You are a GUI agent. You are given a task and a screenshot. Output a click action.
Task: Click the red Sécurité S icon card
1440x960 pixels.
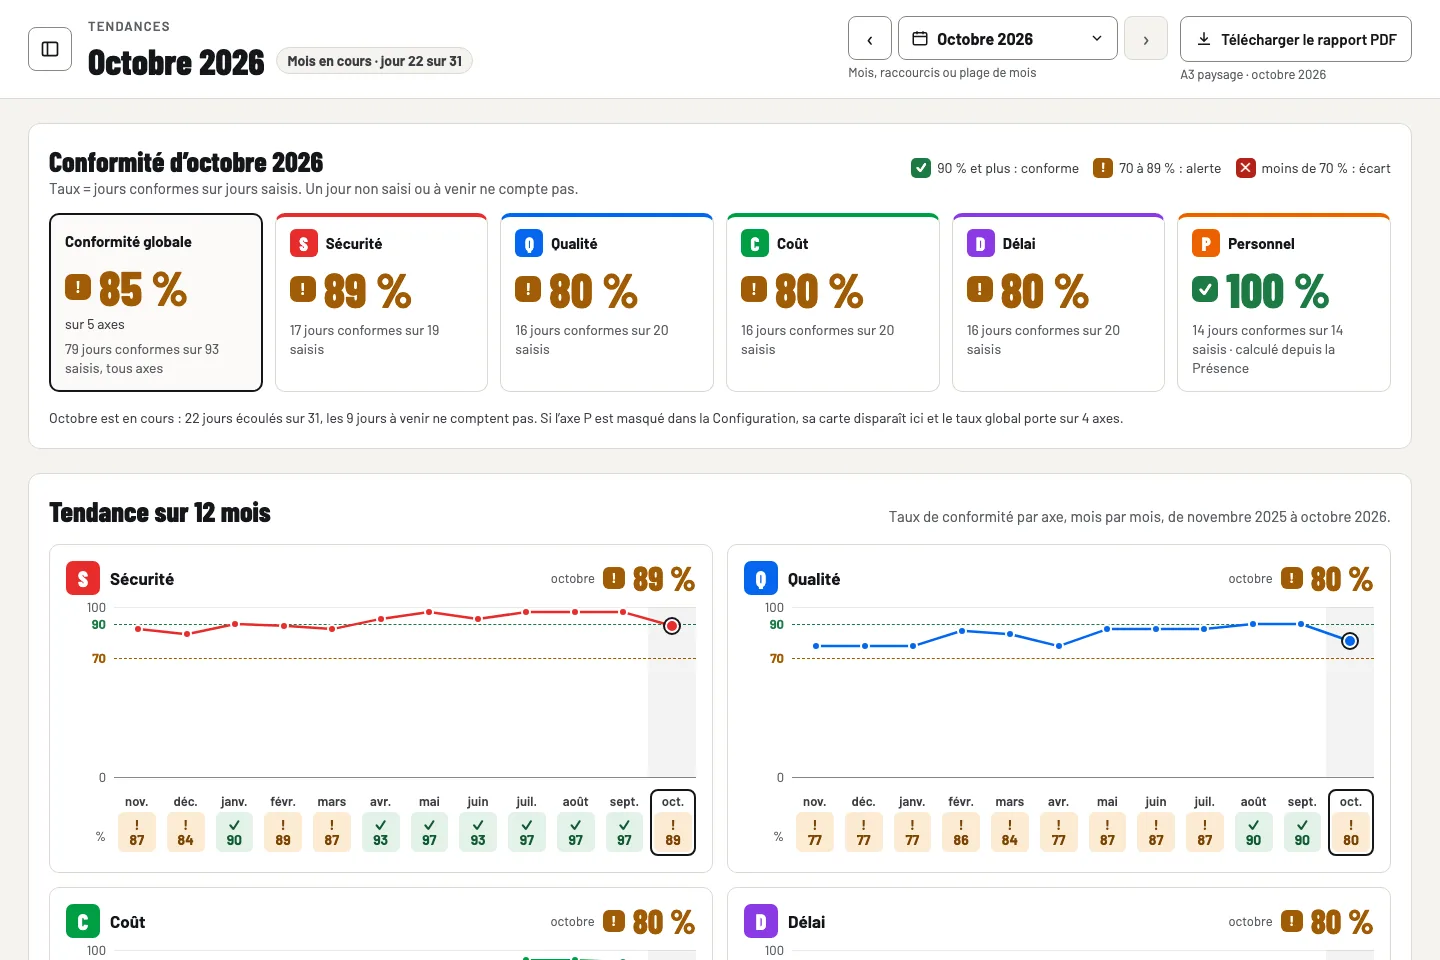[381, 303]
